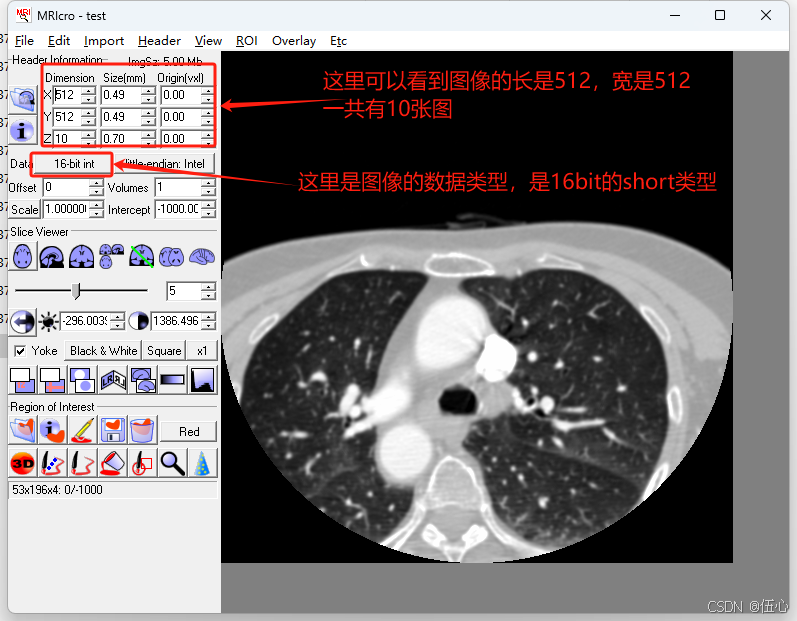Select the oblique slice icon with green line
The height and width of the screenshot is (621, 797).
(x=142, y=256)
